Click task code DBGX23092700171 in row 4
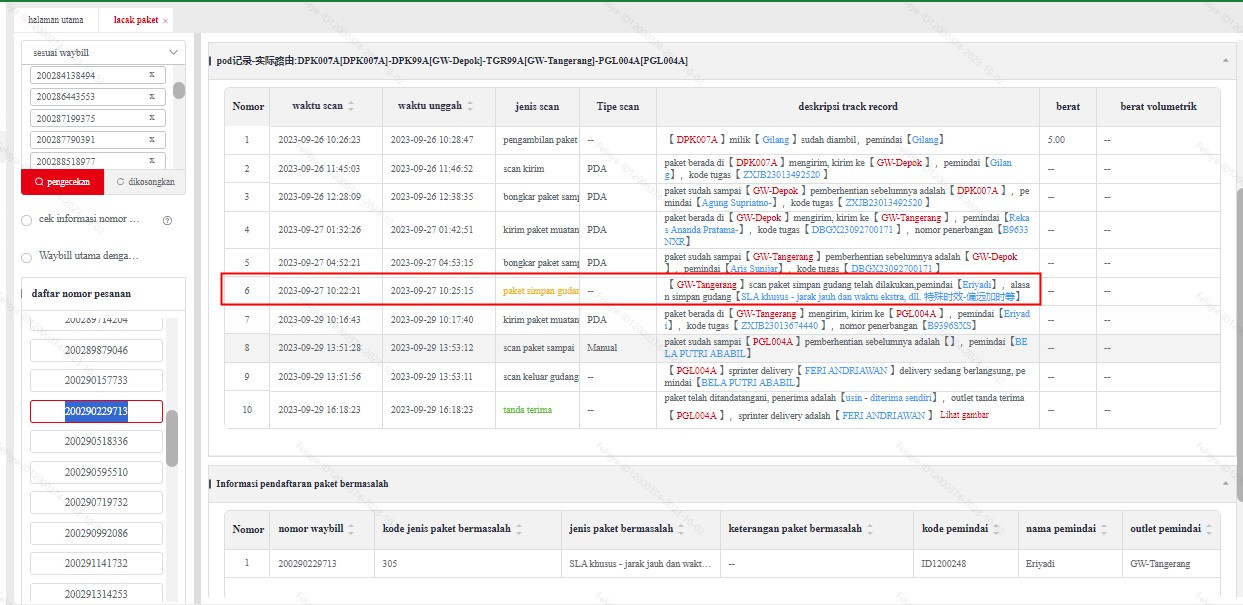Image resolution: width=1243 pixels, height=605 pixels. click(x=853, y=229)
